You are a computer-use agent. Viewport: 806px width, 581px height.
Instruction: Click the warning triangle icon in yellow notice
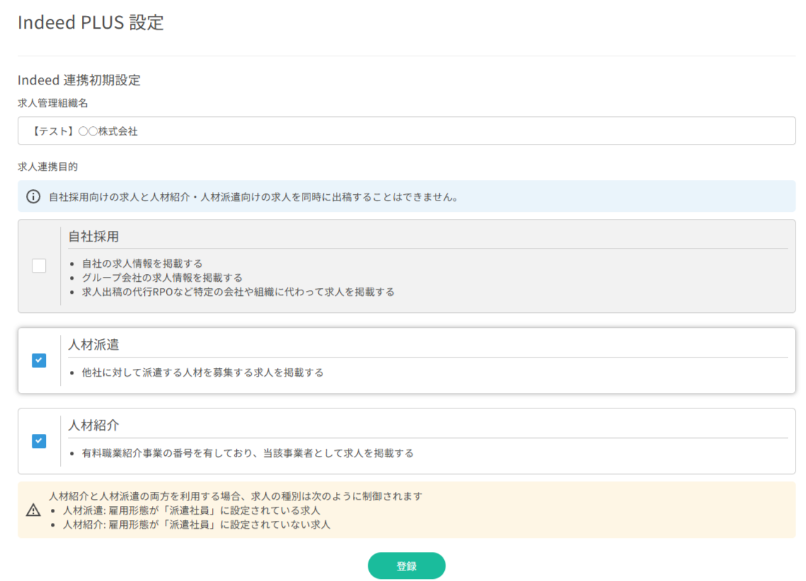(33, 510)
